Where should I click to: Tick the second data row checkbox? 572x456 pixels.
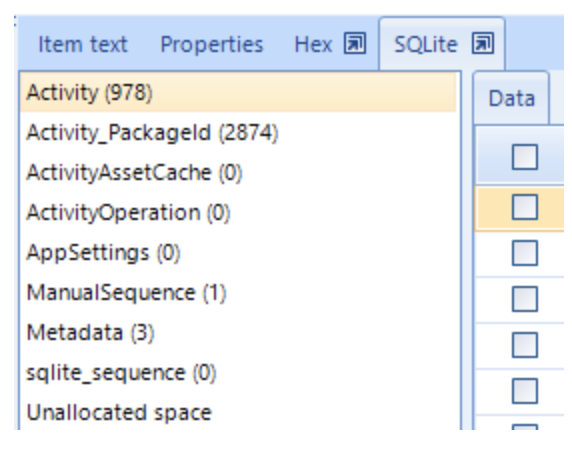tap(525, 252)
